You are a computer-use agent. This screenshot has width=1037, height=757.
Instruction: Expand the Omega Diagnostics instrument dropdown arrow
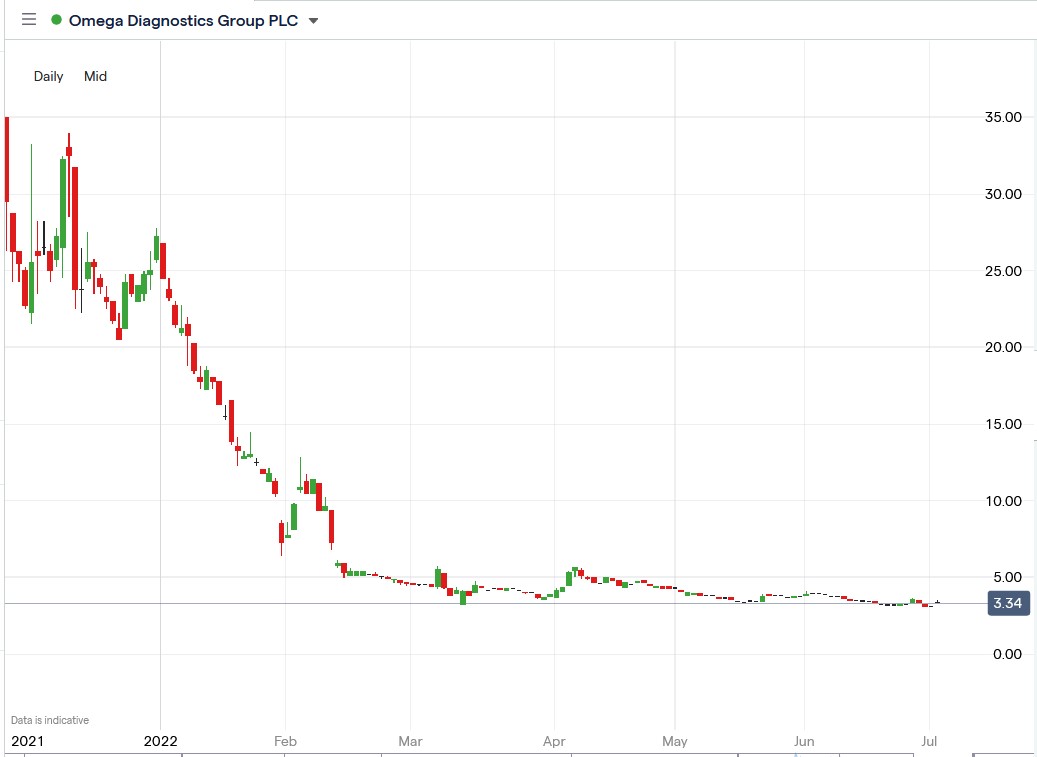[312, 20]
